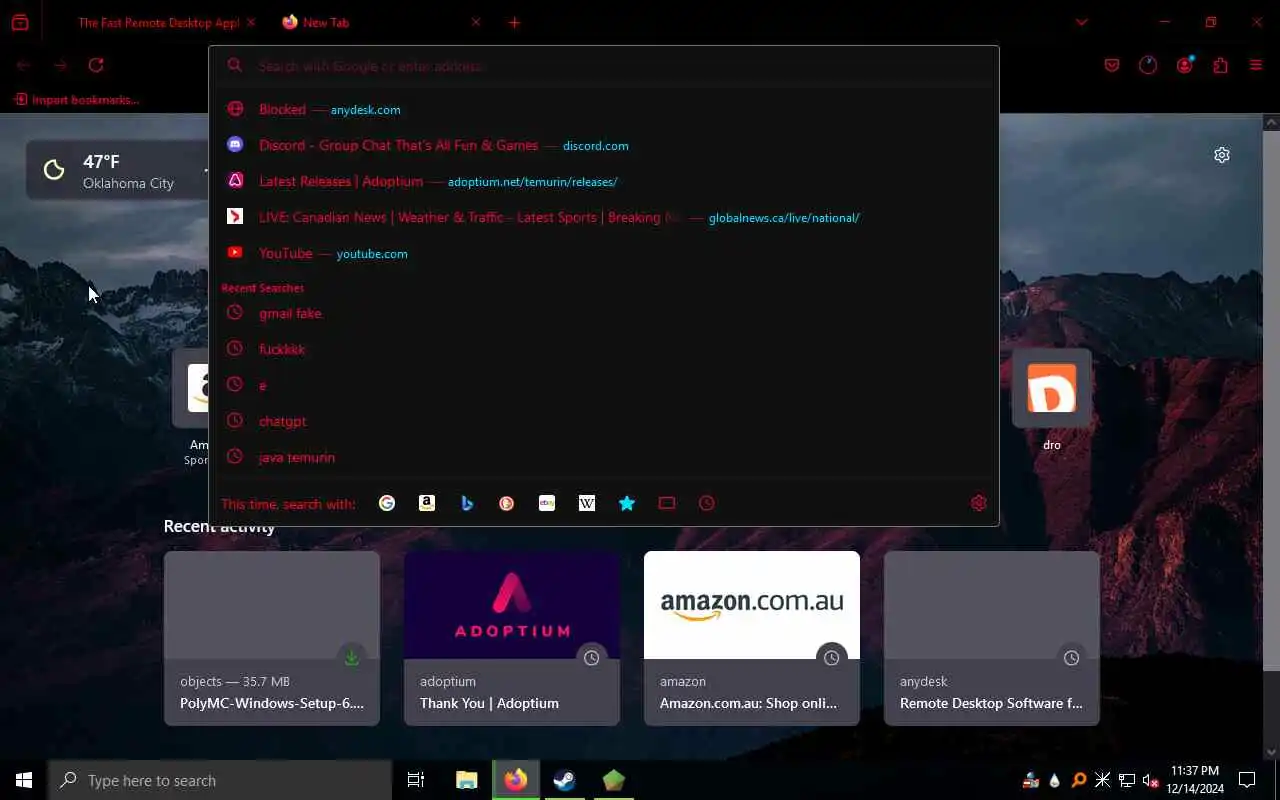1280x800 pixels.
Task: Click the taskbar Type here to search box
Action: point(220,780)
